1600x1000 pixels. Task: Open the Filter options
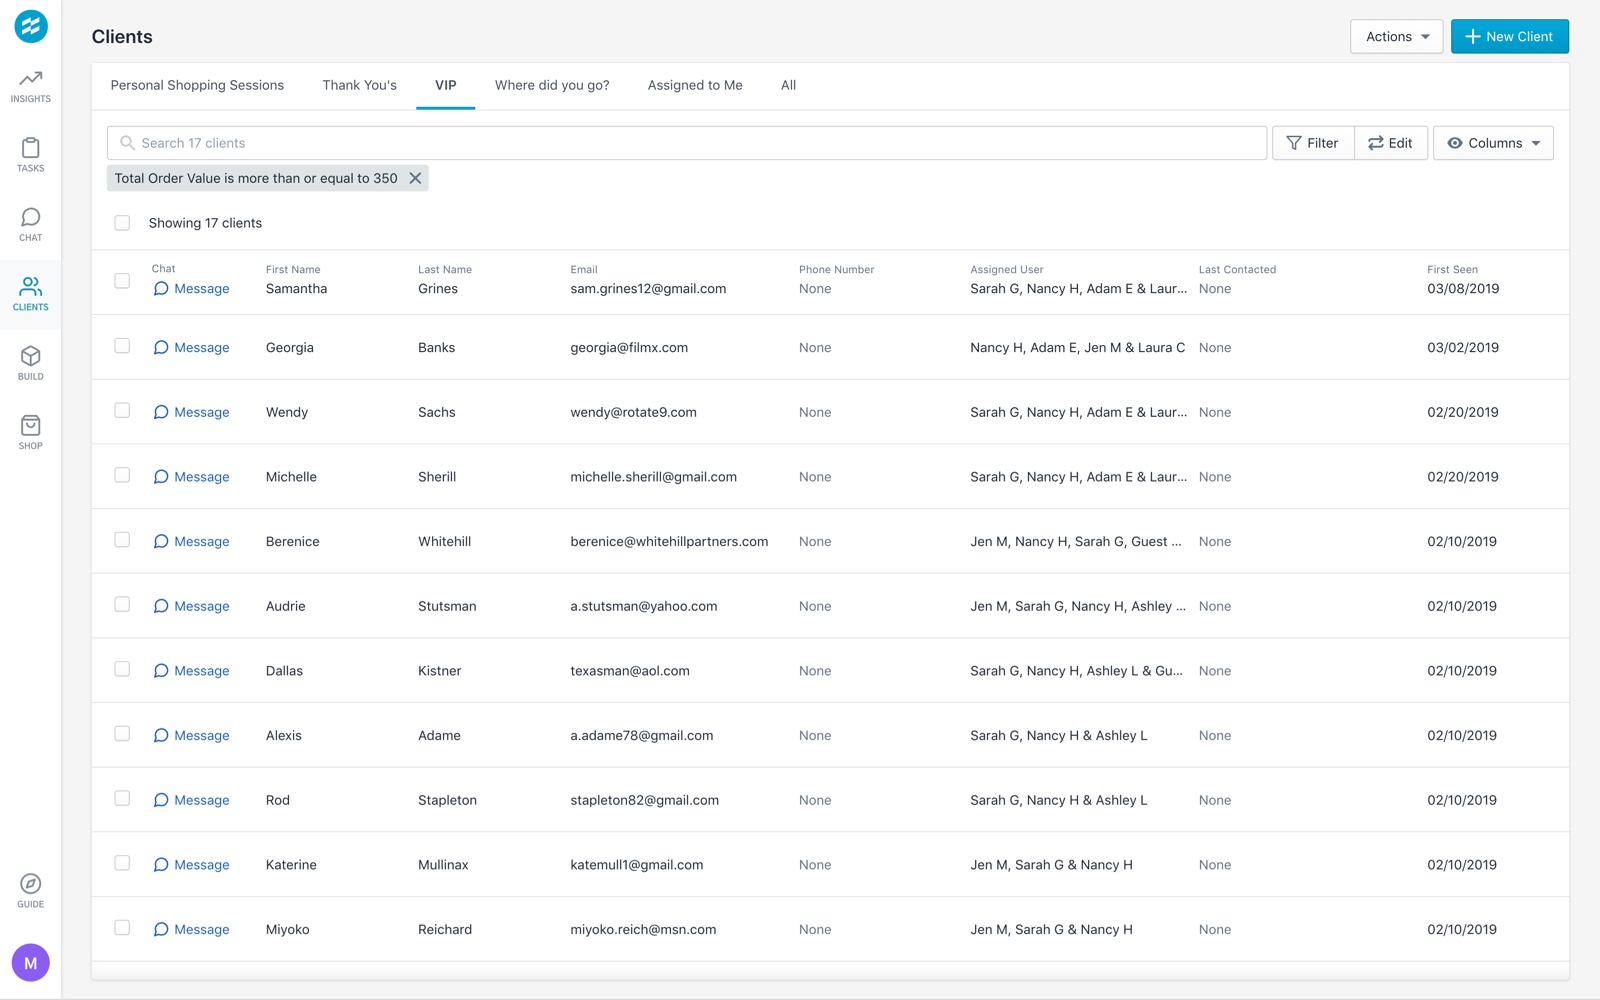pyautogui.click(x=1312, y=143)
